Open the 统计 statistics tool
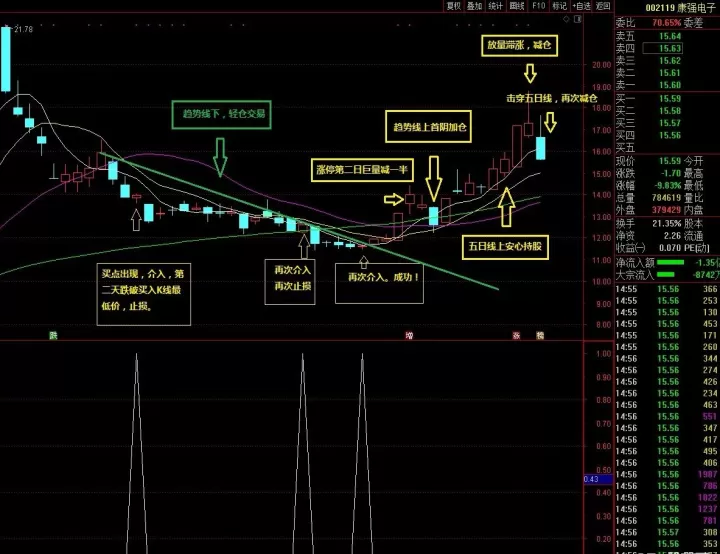The height and width of the screenshot is (554, 720). pos(495,6)
